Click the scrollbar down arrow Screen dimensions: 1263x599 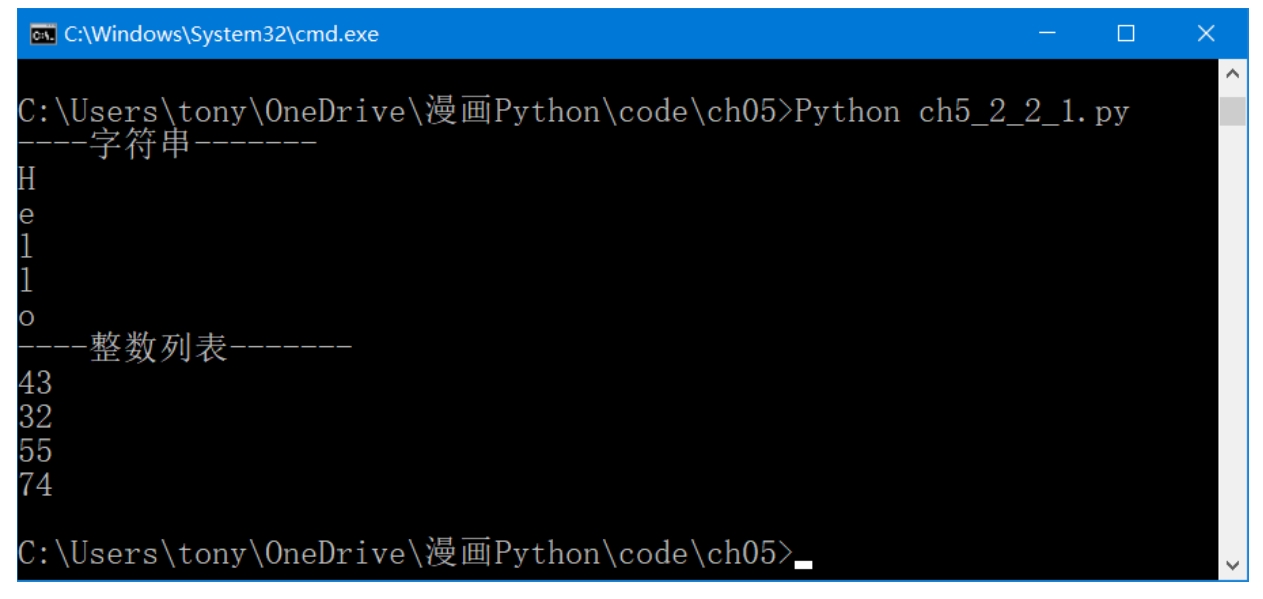1233,565
